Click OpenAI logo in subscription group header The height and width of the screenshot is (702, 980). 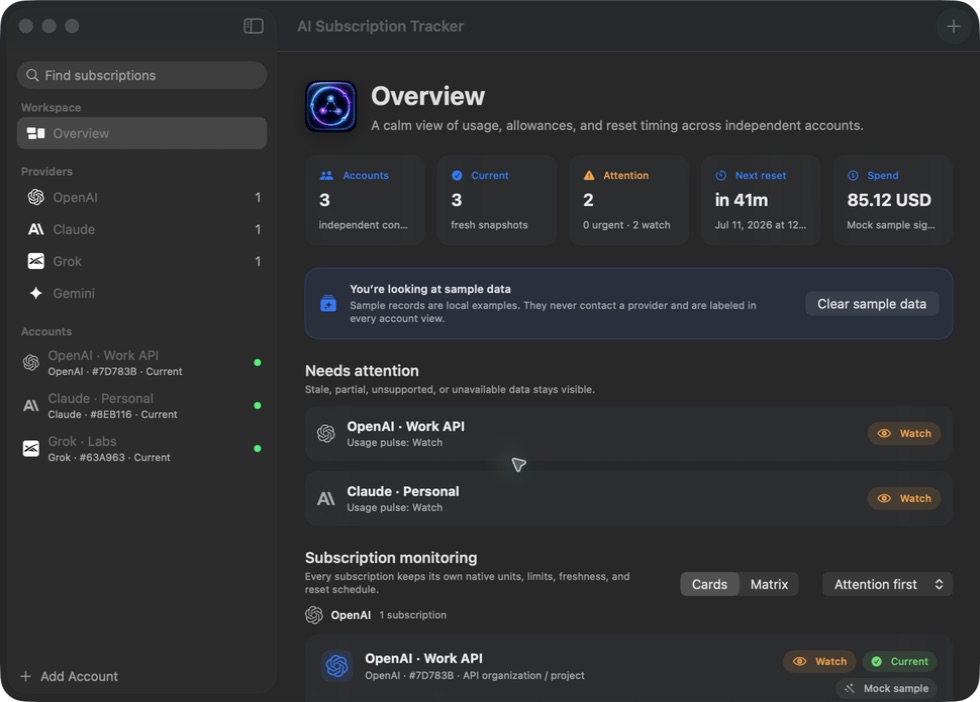(x=314, y=615)
